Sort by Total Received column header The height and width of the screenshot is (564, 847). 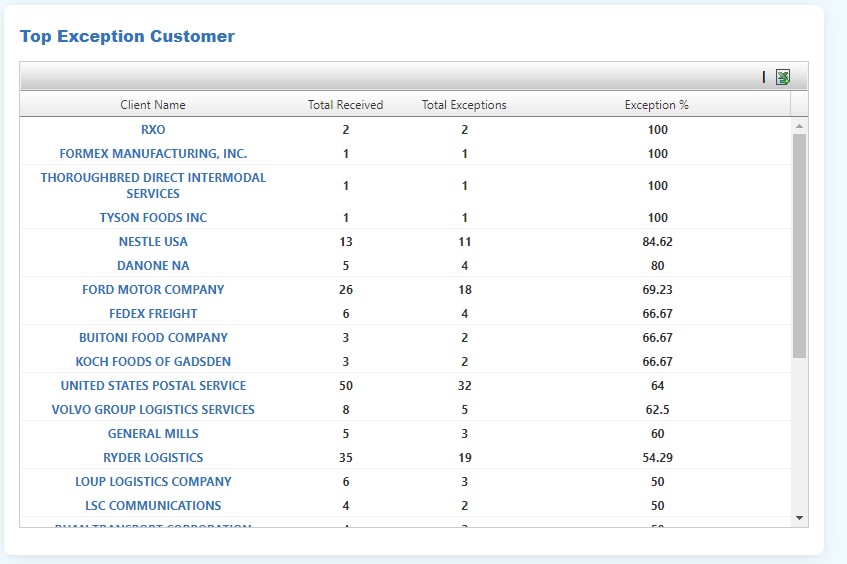[346, 105]
